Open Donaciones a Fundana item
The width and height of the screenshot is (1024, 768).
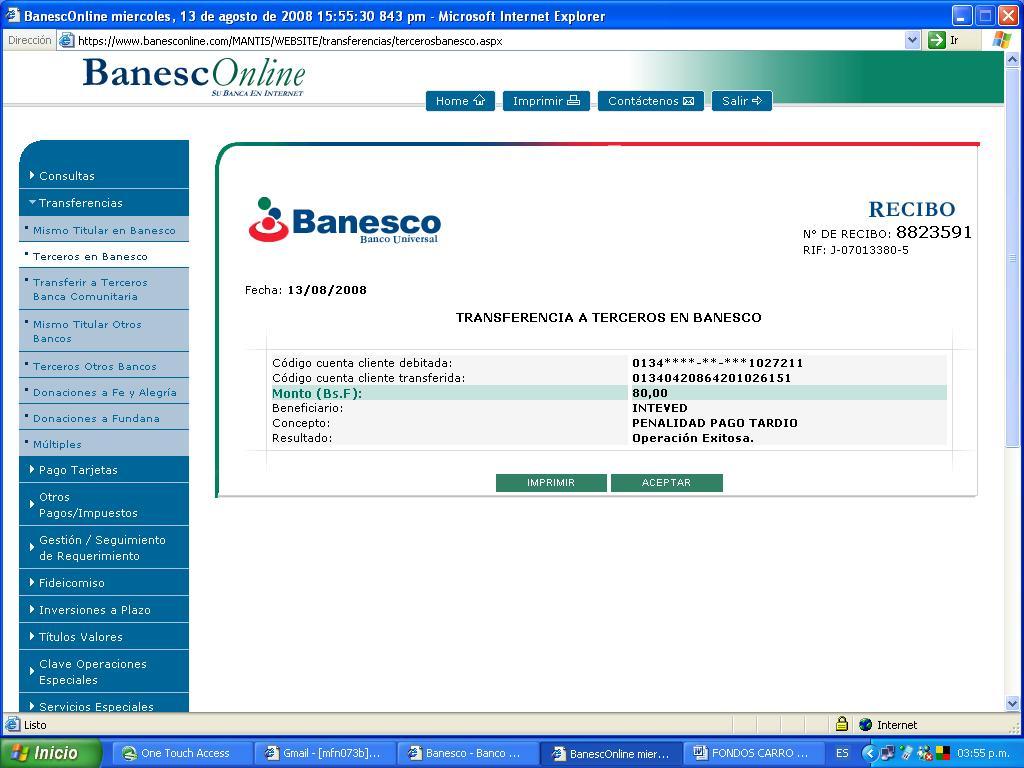[x=104, y=419]
